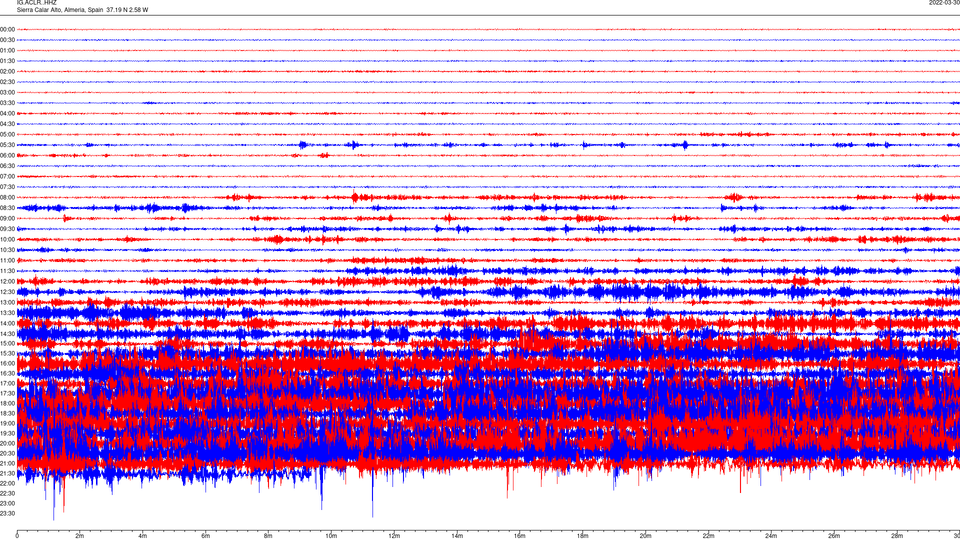Select the 09:00 row time label
Viewport: 960px width, 540px height.
coord(7,218)
